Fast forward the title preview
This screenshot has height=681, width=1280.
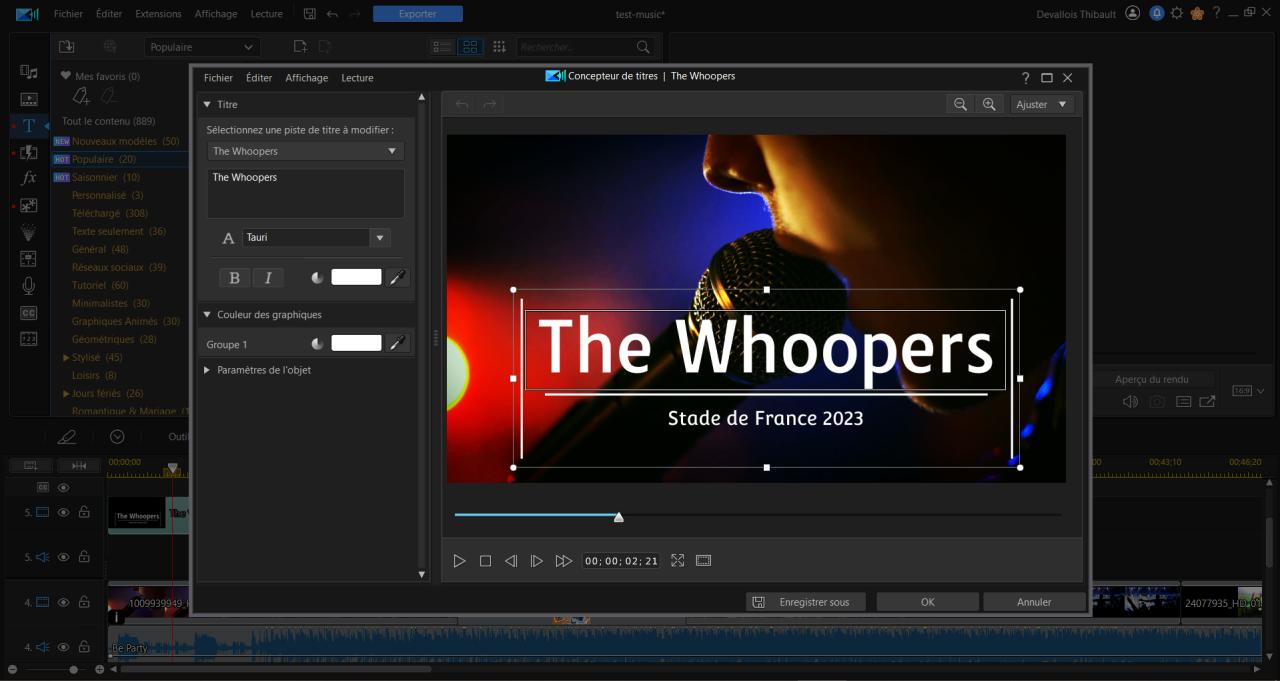(563, 561)
